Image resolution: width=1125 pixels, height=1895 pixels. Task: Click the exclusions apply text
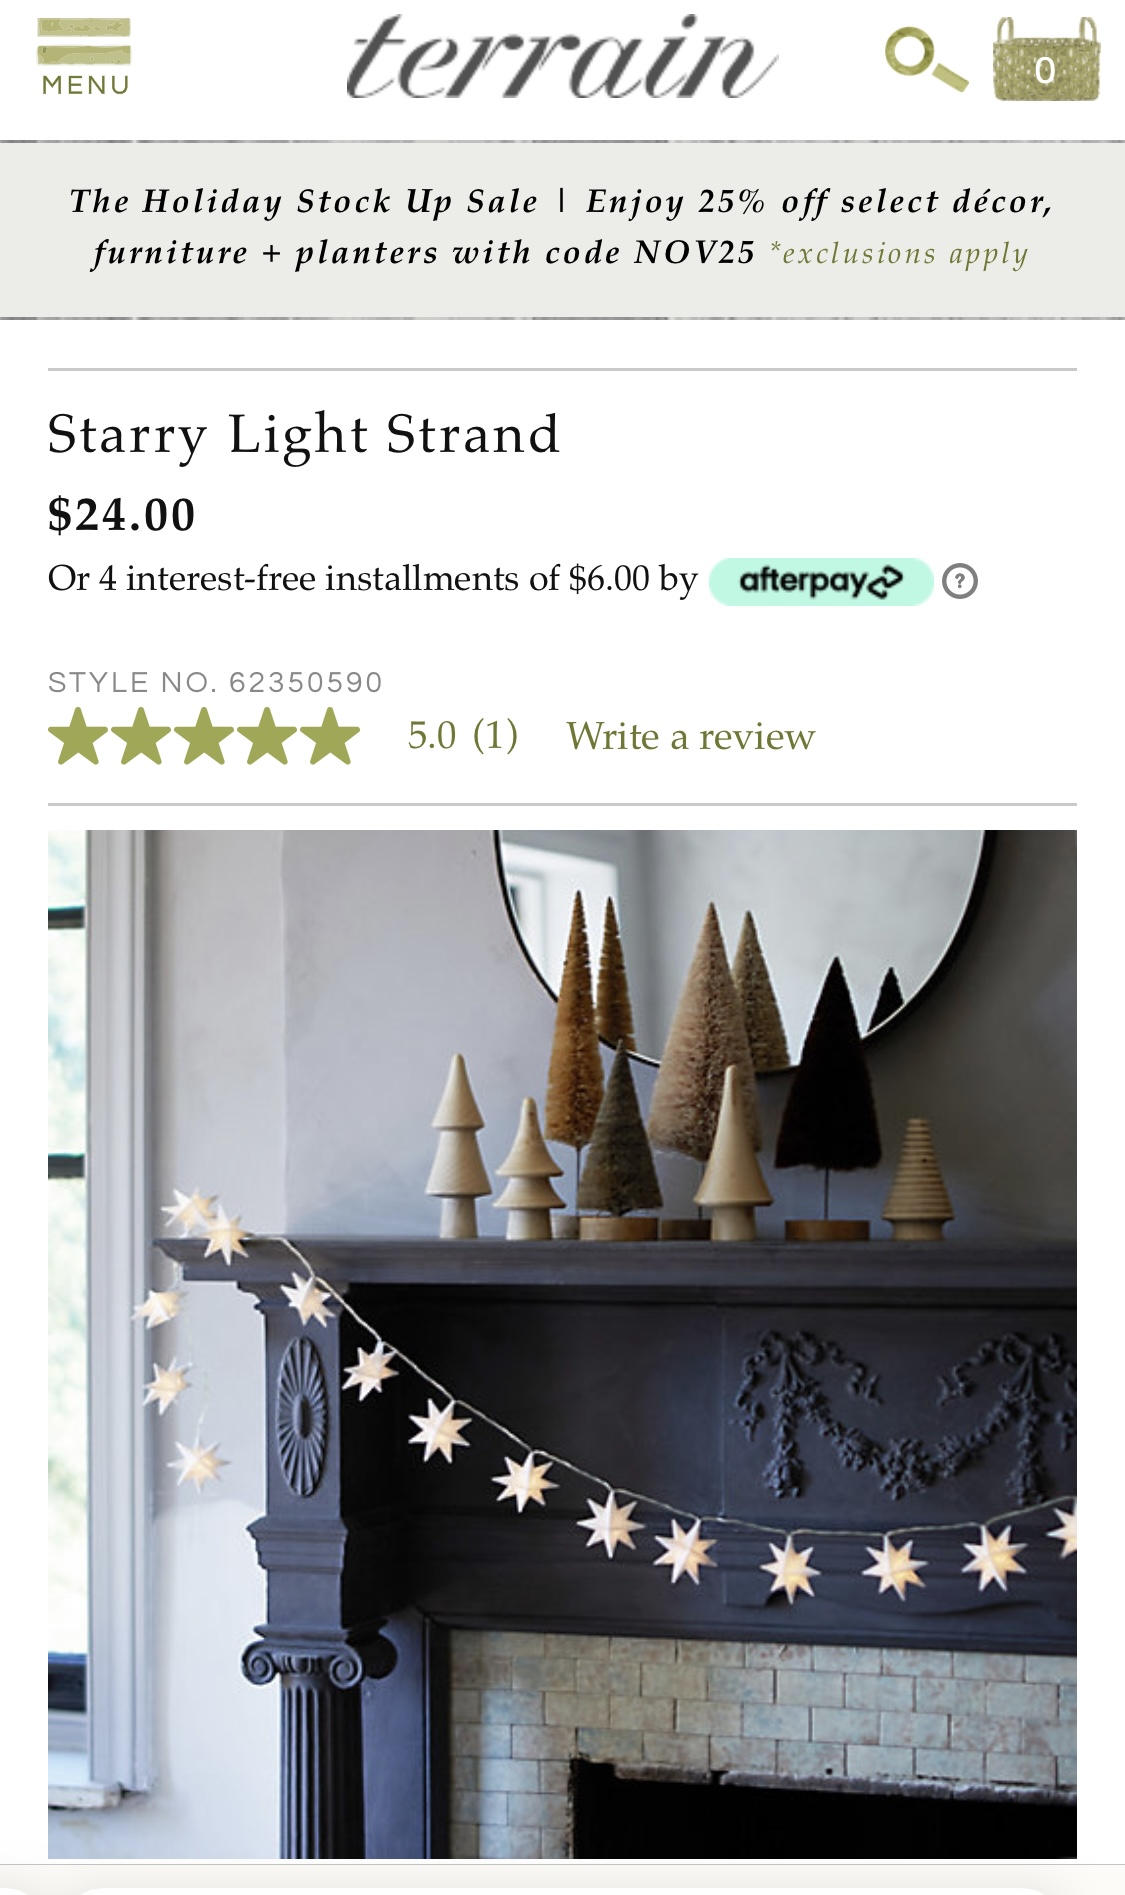click(899, 254)
